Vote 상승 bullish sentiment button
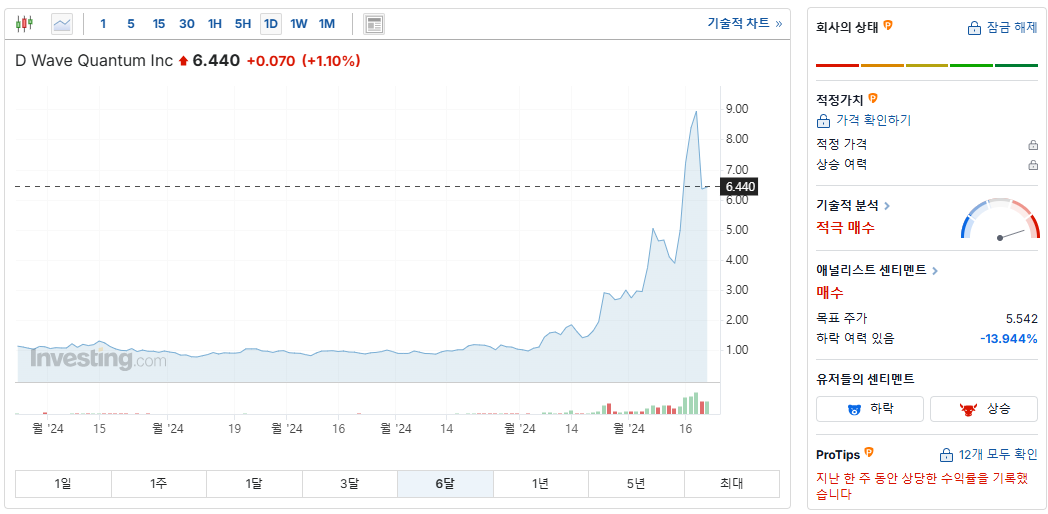 pyautogui.click(x=984, y=409)
